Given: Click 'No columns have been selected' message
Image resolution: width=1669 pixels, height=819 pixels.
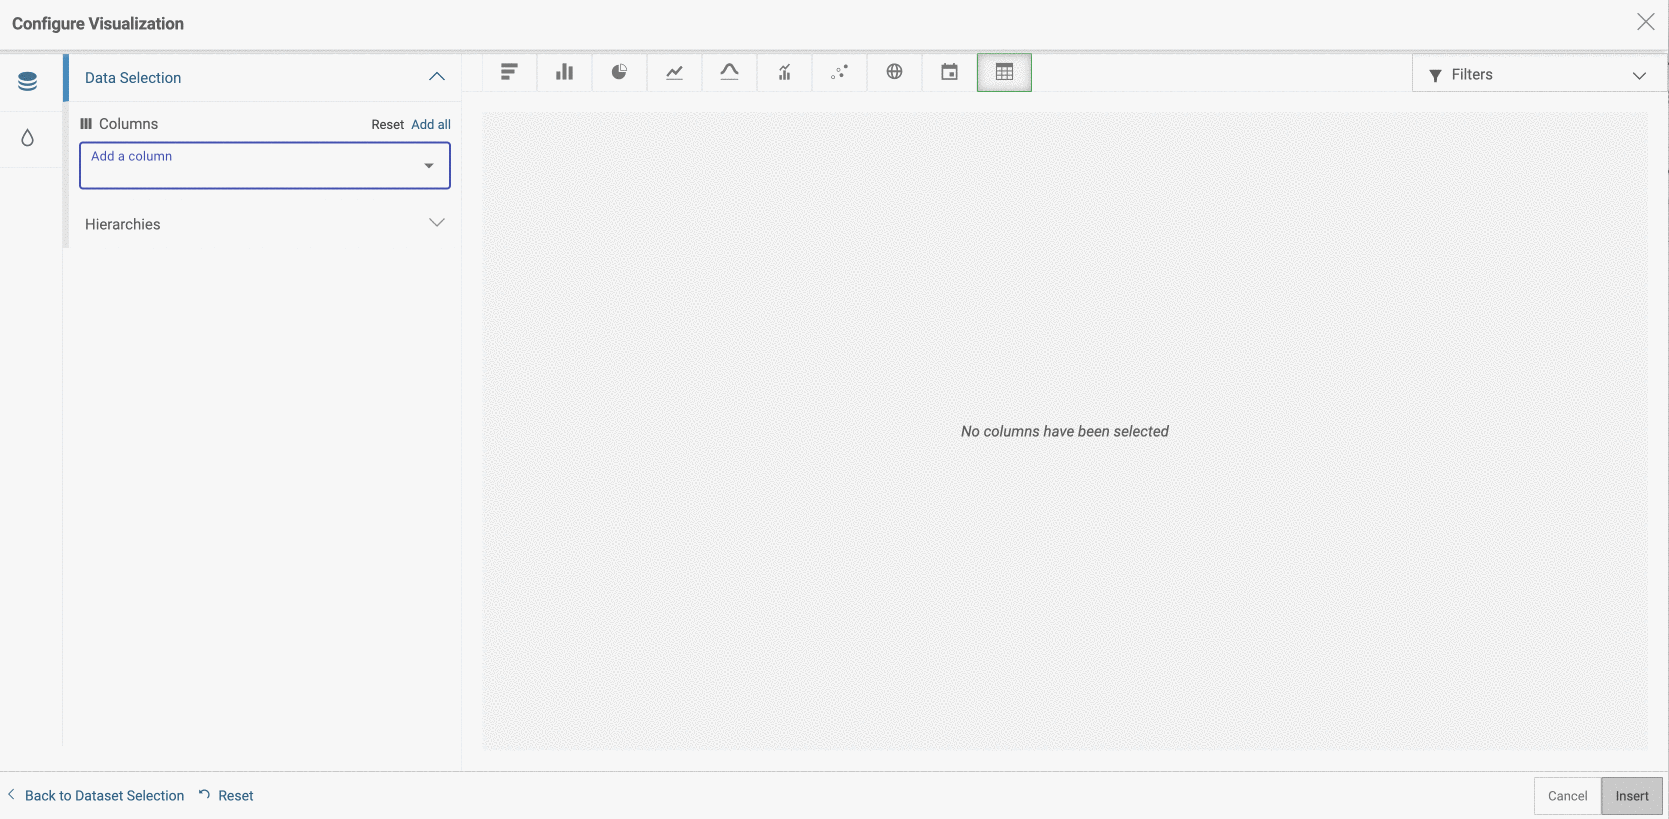Looking at the screenshot, I should pos(1065,431).
